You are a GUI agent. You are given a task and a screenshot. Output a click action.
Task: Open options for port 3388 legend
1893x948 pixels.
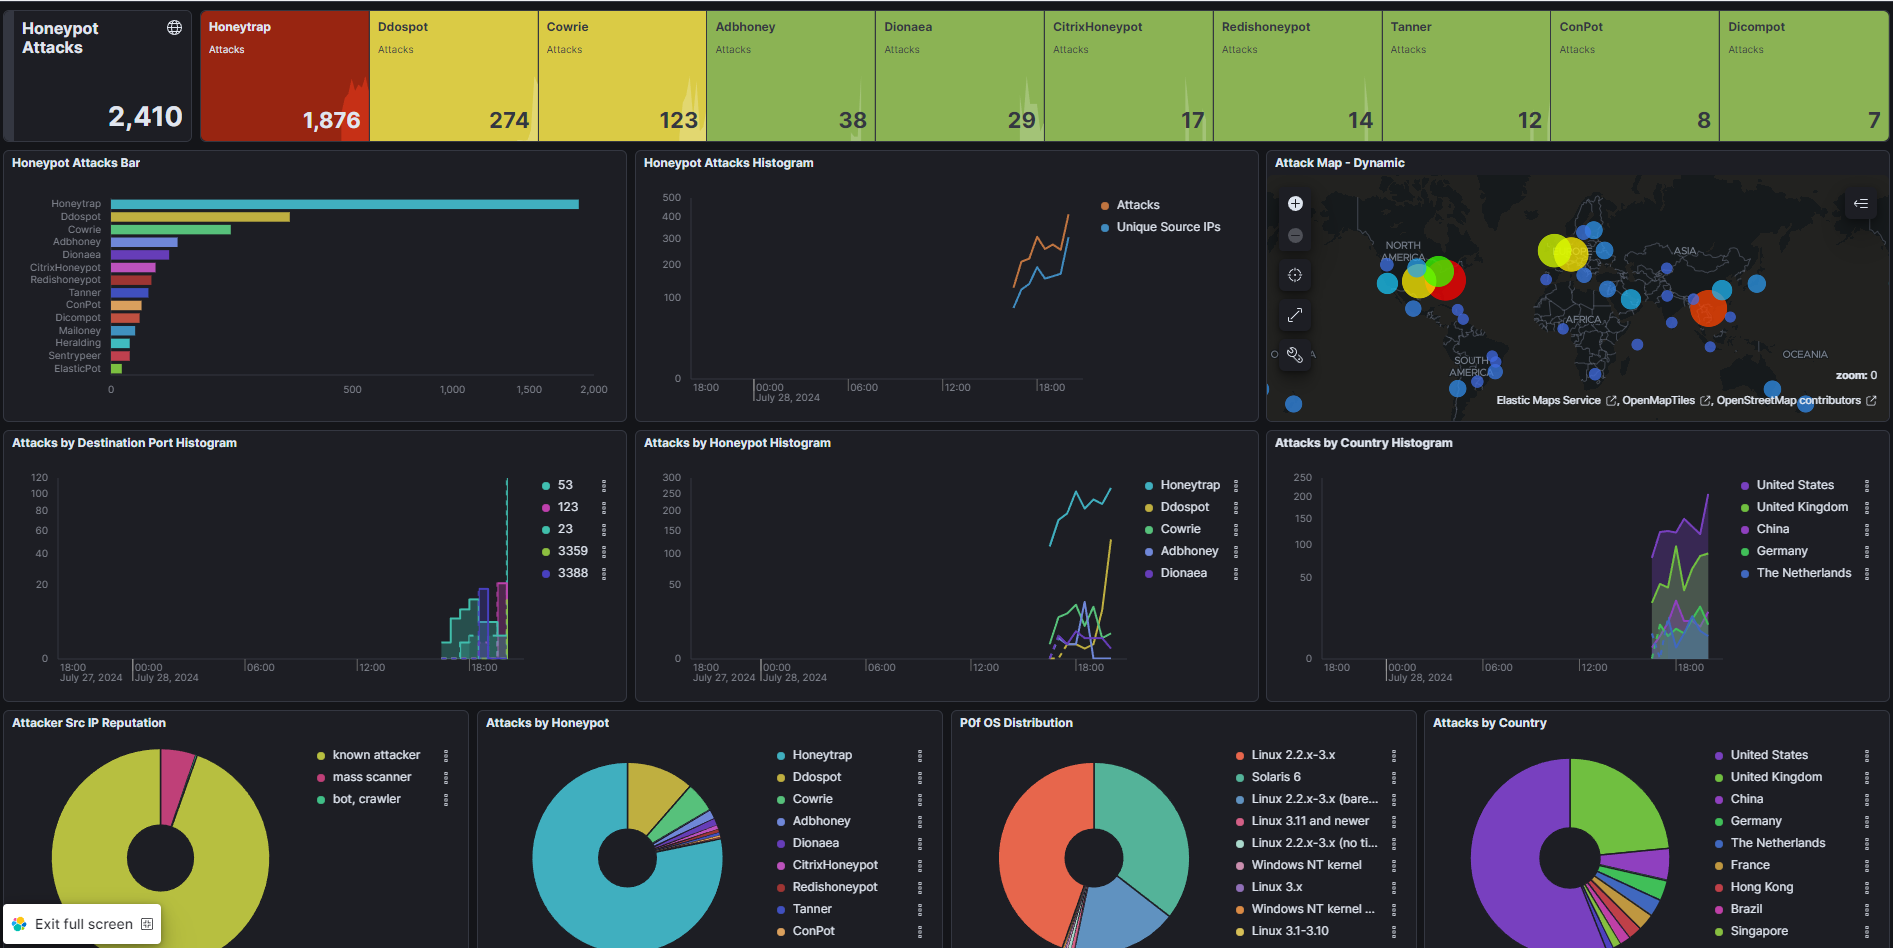(604, 573)
